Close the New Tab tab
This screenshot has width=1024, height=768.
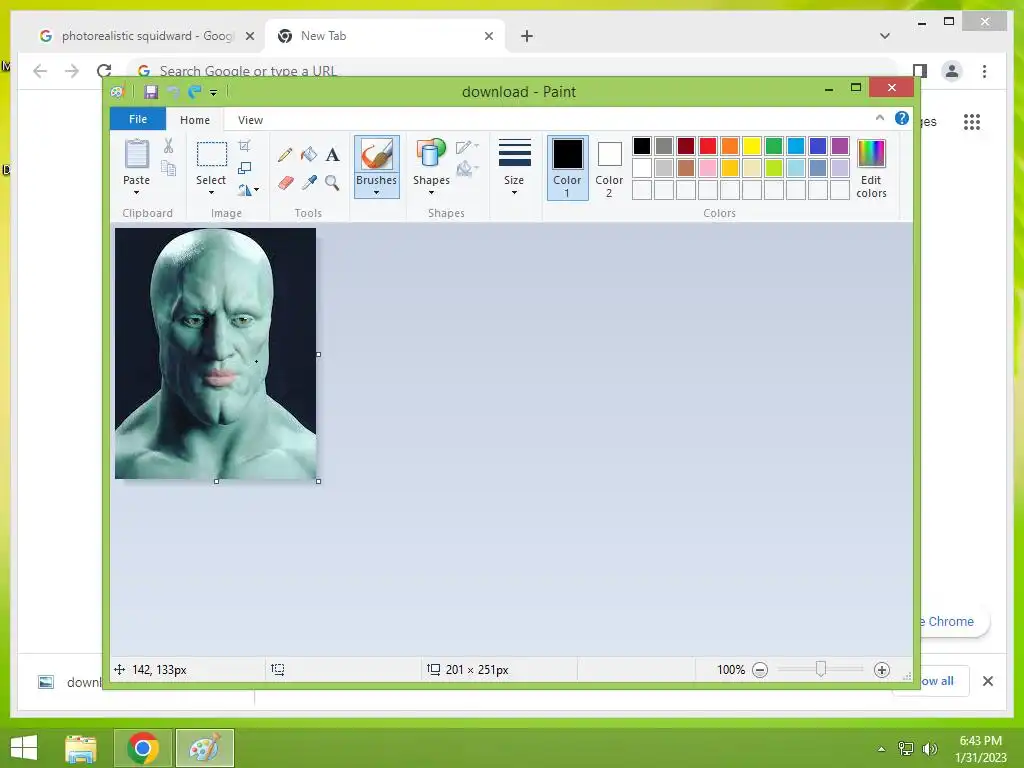tap(489, 36)
